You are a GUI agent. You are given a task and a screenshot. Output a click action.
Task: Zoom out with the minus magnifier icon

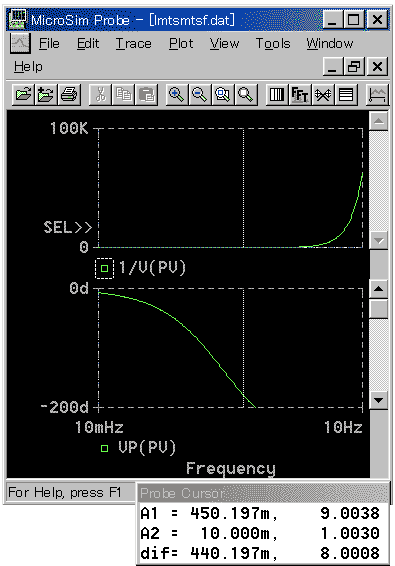click(199, 95)
